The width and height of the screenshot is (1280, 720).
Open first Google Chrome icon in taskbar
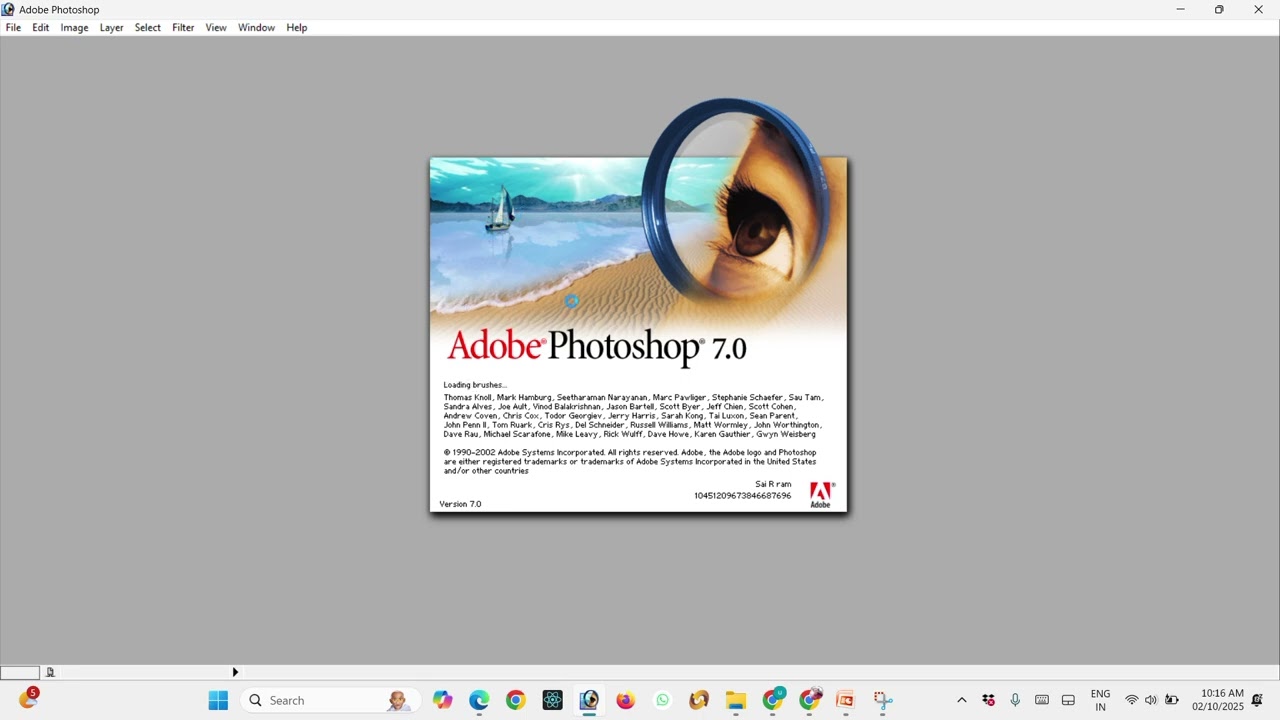pos(515,700)
